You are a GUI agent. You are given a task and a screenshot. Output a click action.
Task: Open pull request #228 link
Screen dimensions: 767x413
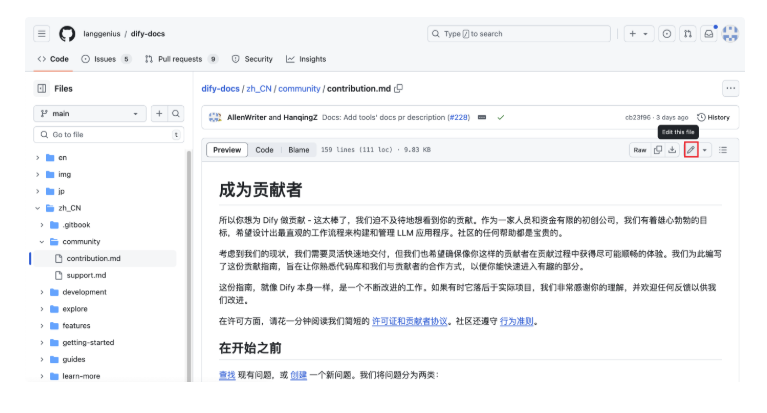pyautogui.click(x=459, y=117)
